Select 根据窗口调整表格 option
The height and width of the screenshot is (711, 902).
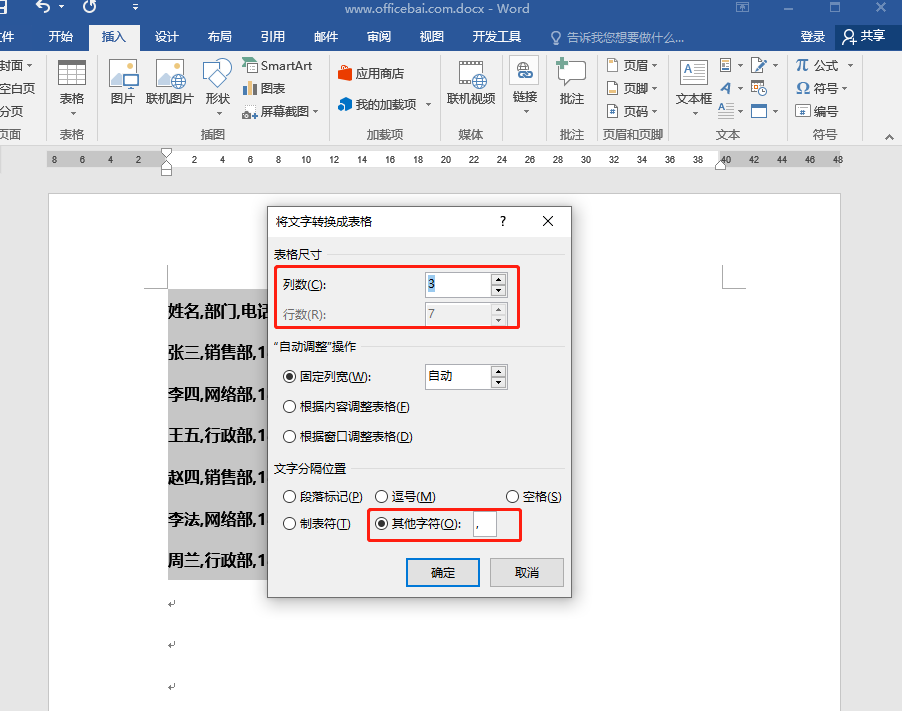click(x=348, y=437)
